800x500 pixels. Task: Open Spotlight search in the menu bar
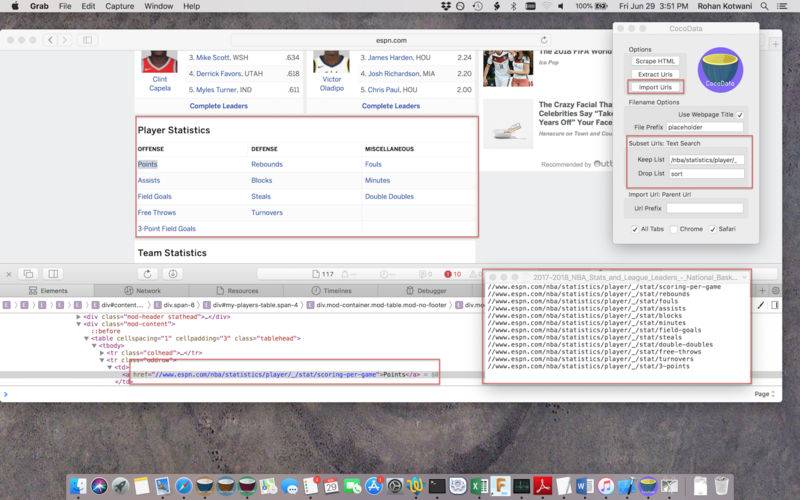coord(764,6)
